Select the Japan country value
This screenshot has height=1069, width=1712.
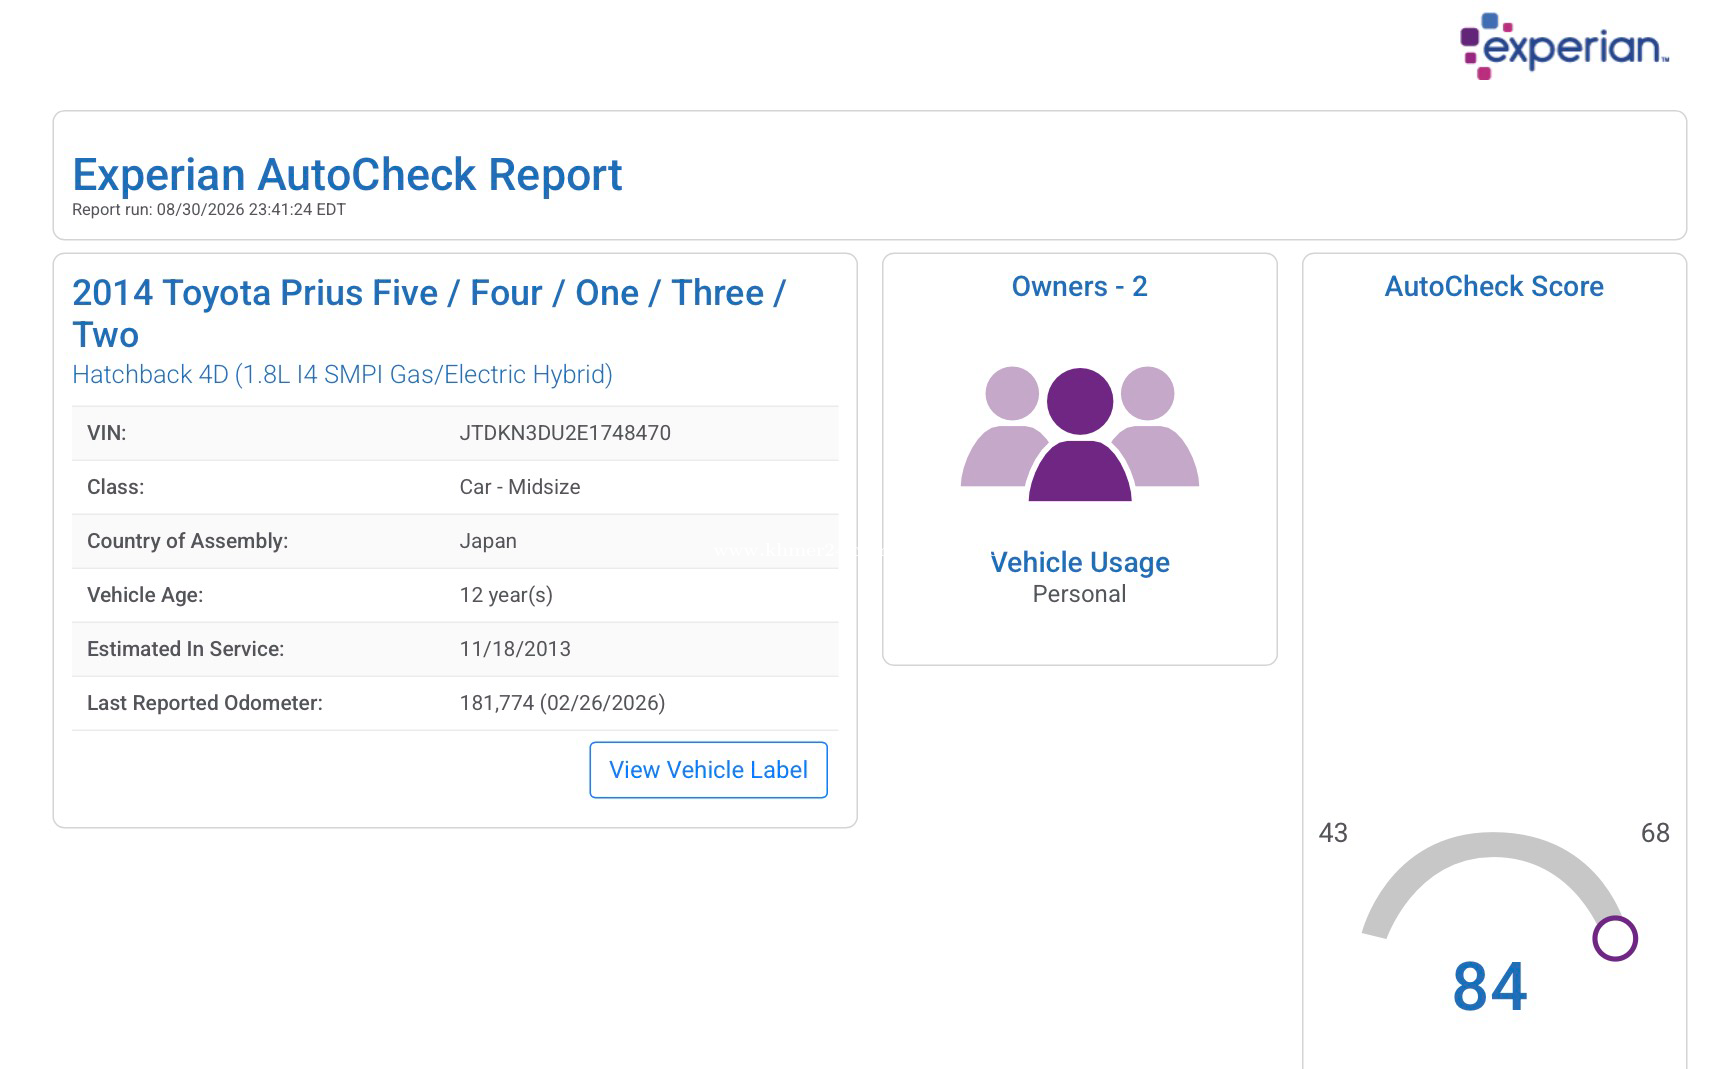[488, 541]
